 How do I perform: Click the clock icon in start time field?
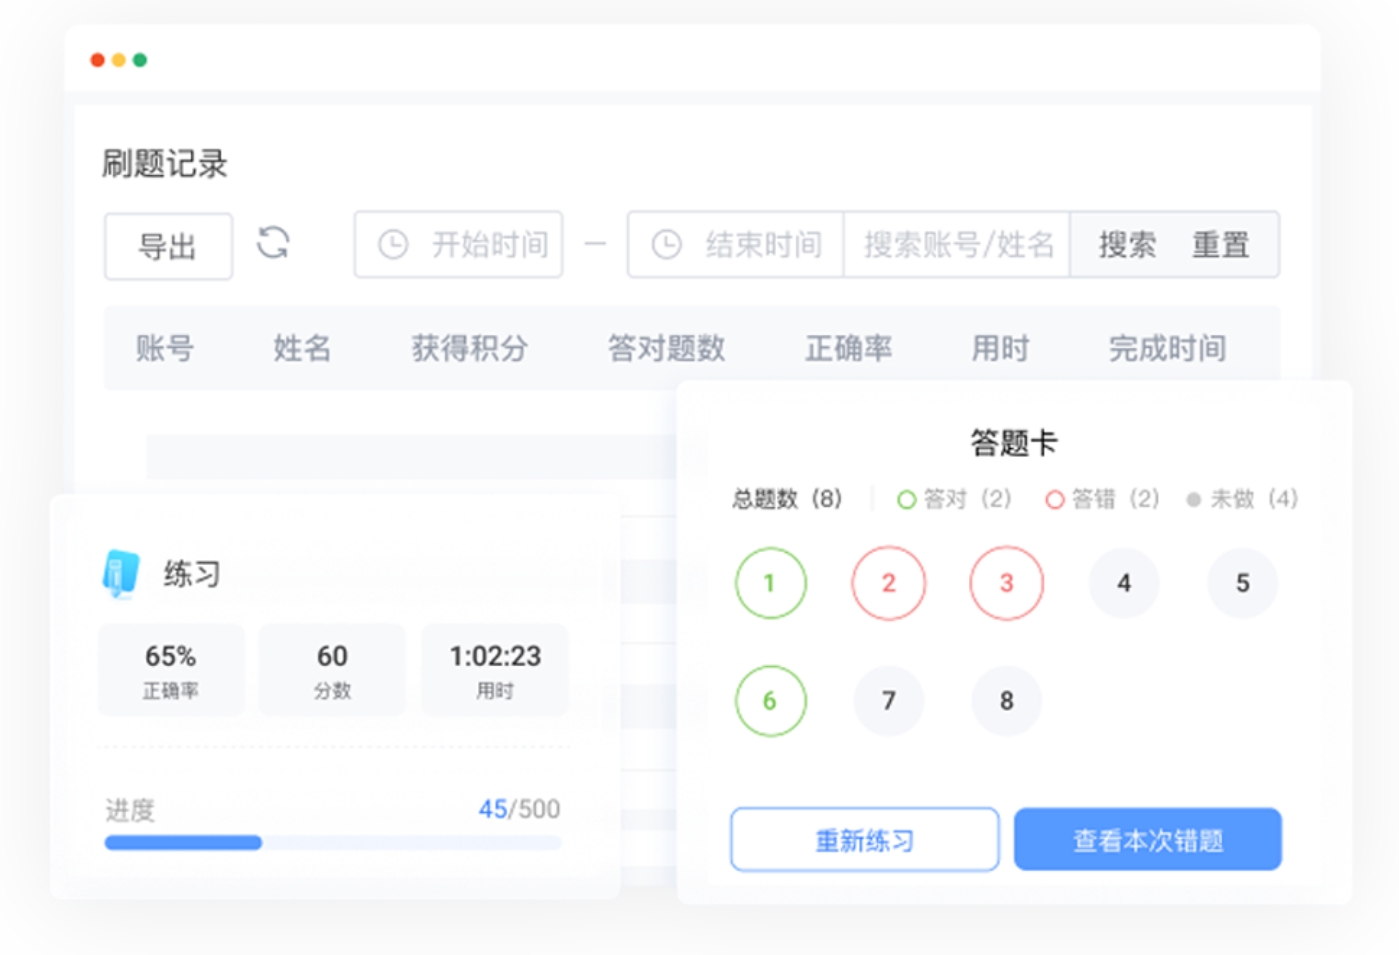(393, 245)
